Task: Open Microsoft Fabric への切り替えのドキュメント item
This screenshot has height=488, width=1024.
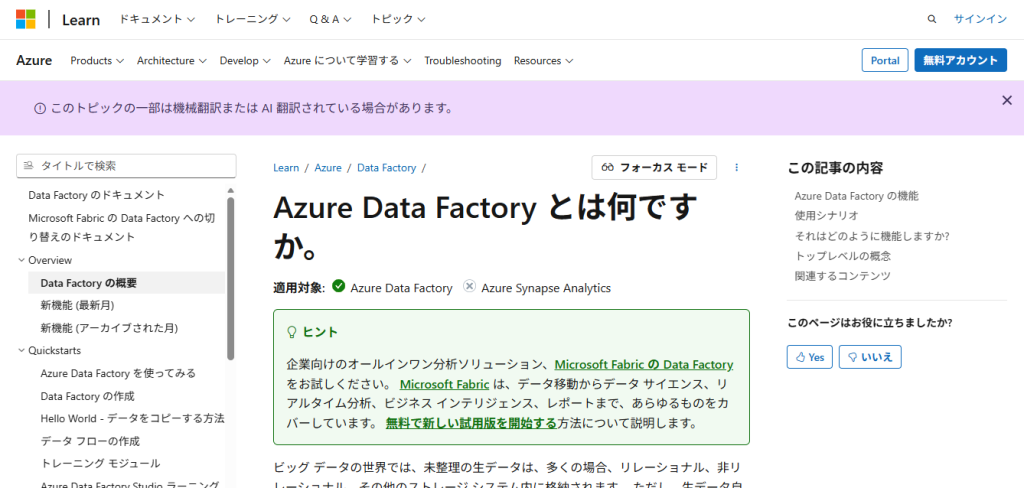Action: 121,227
